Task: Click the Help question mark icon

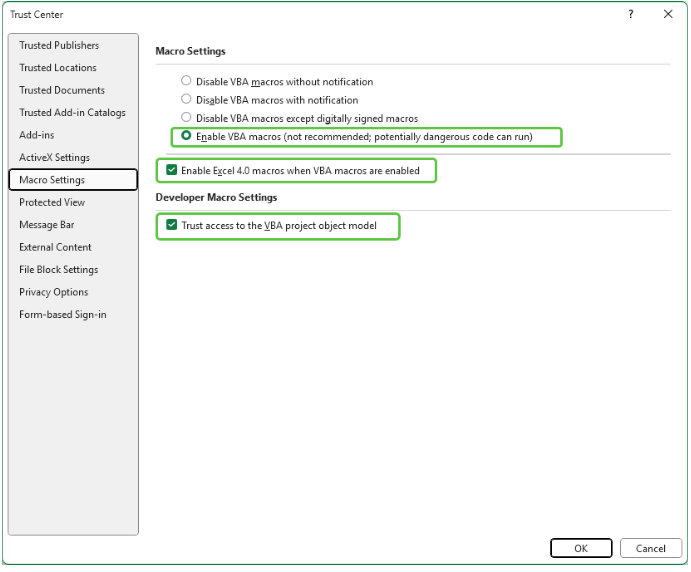Action: click(x=630, y=15)
